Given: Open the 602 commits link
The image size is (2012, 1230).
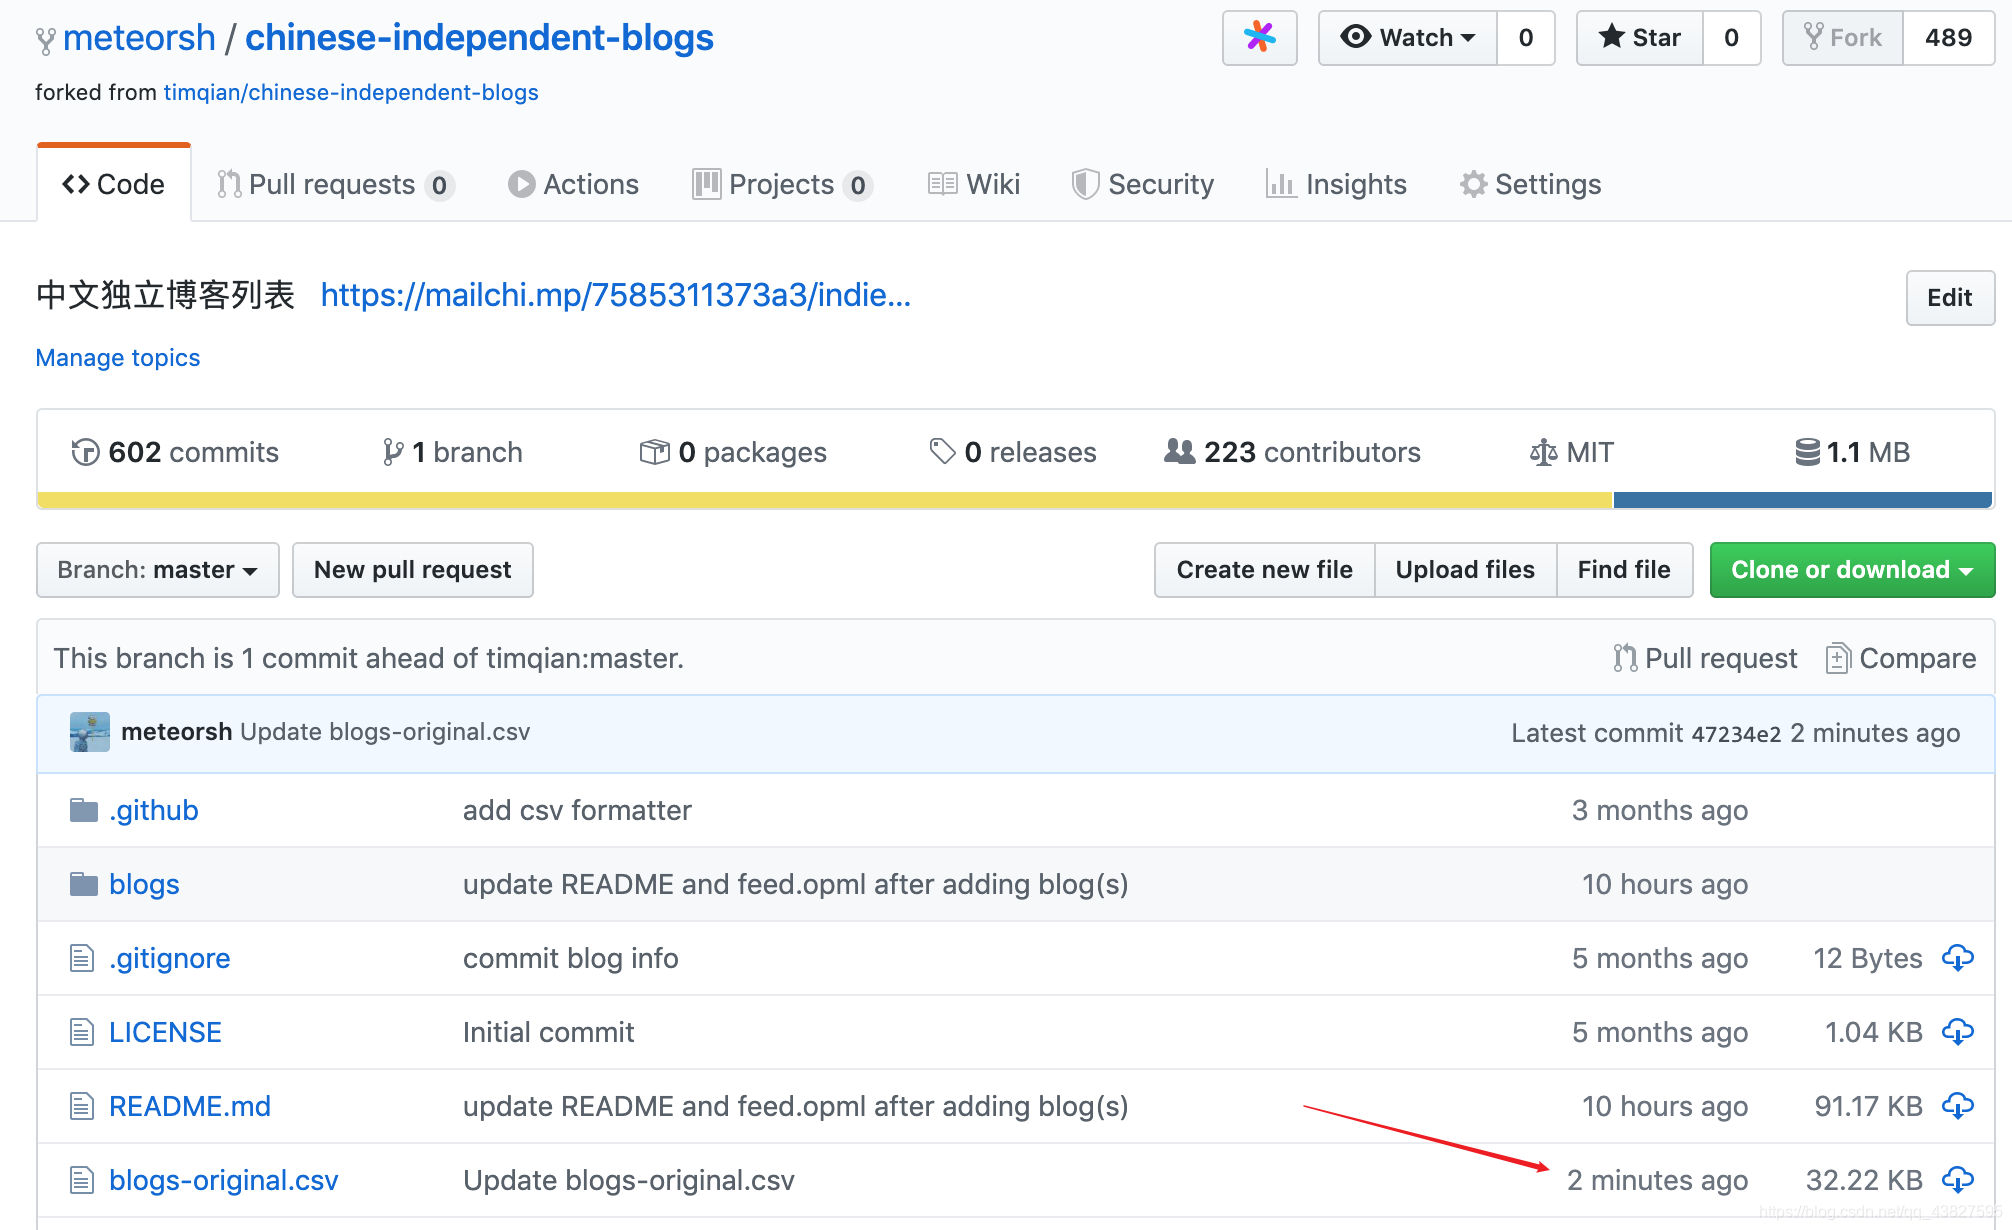Looking at the screenshot, I should point(175,452).
